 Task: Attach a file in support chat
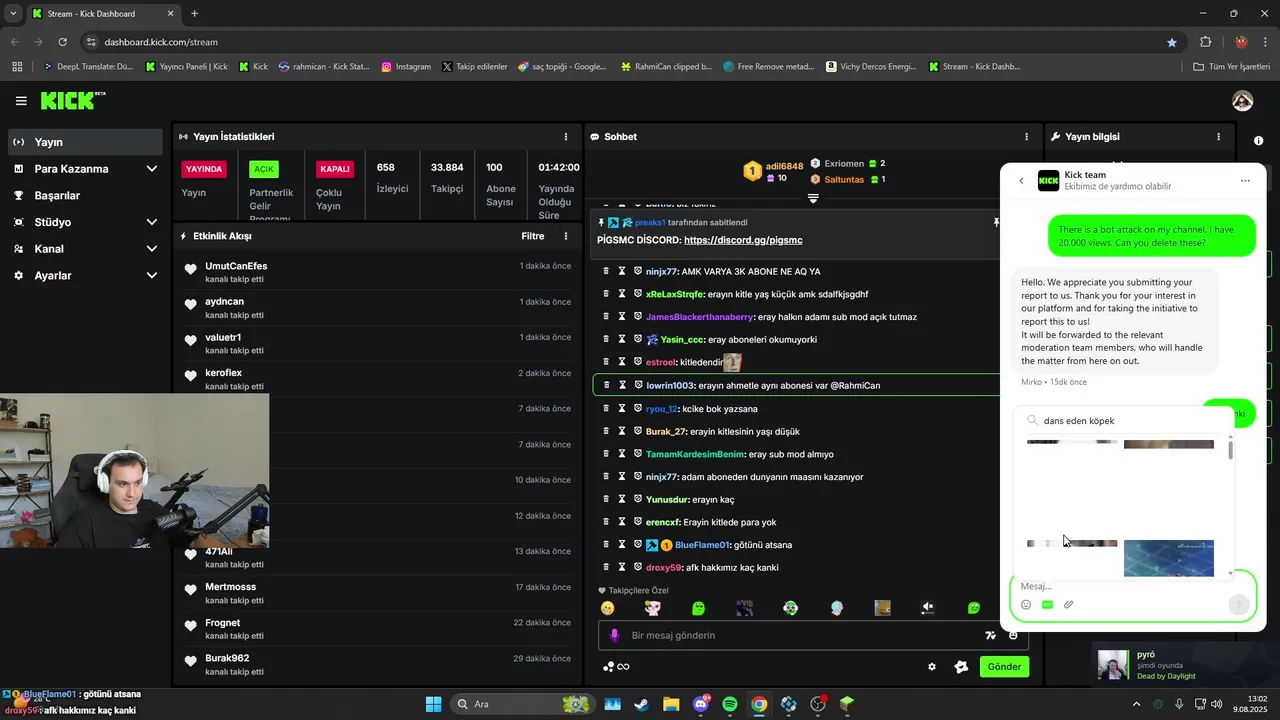click(x=1068, y=605)
